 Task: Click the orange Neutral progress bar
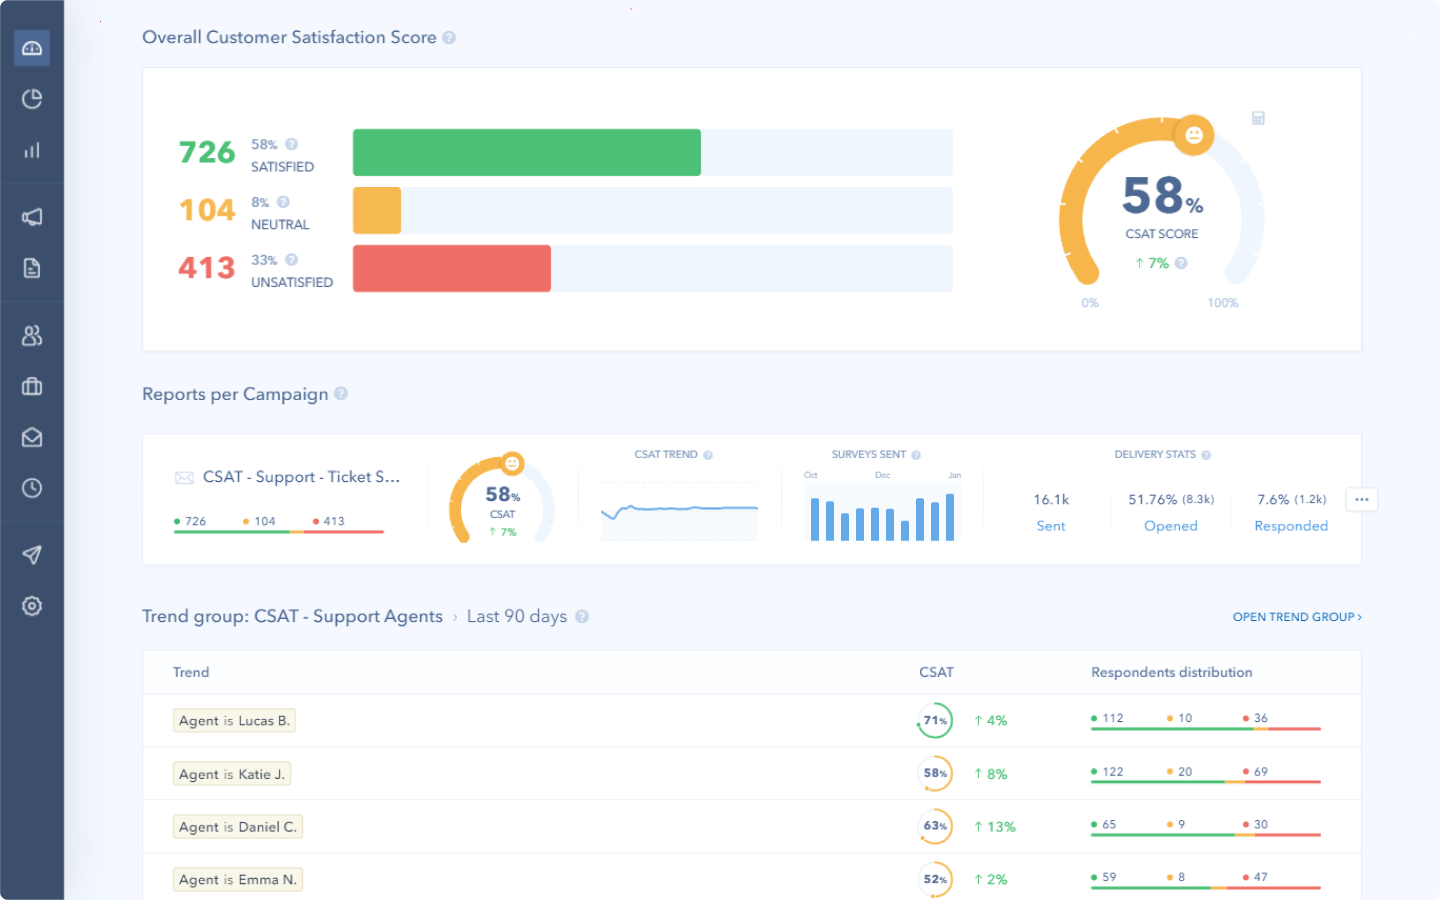tap(377, 210)
